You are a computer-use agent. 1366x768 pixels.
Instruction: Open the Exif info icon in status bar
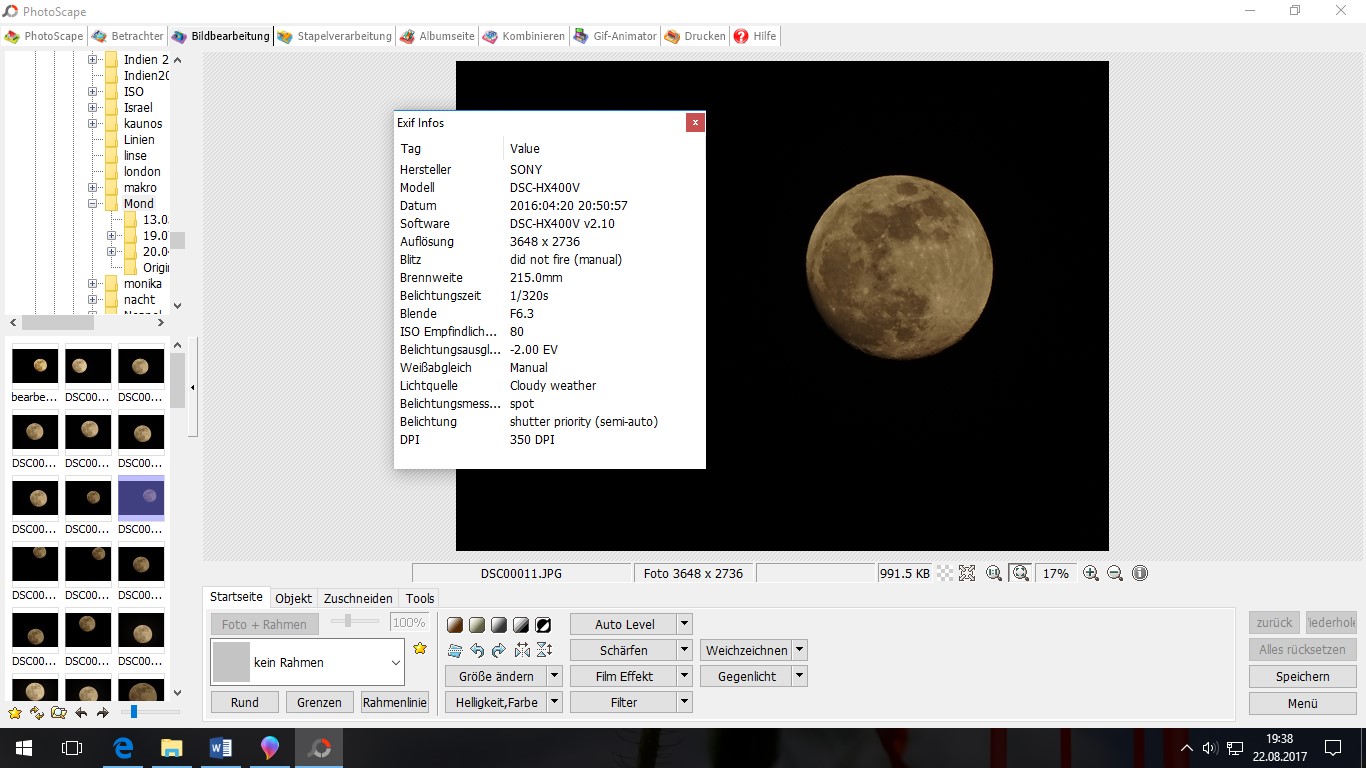click(x=1140, y=574)
